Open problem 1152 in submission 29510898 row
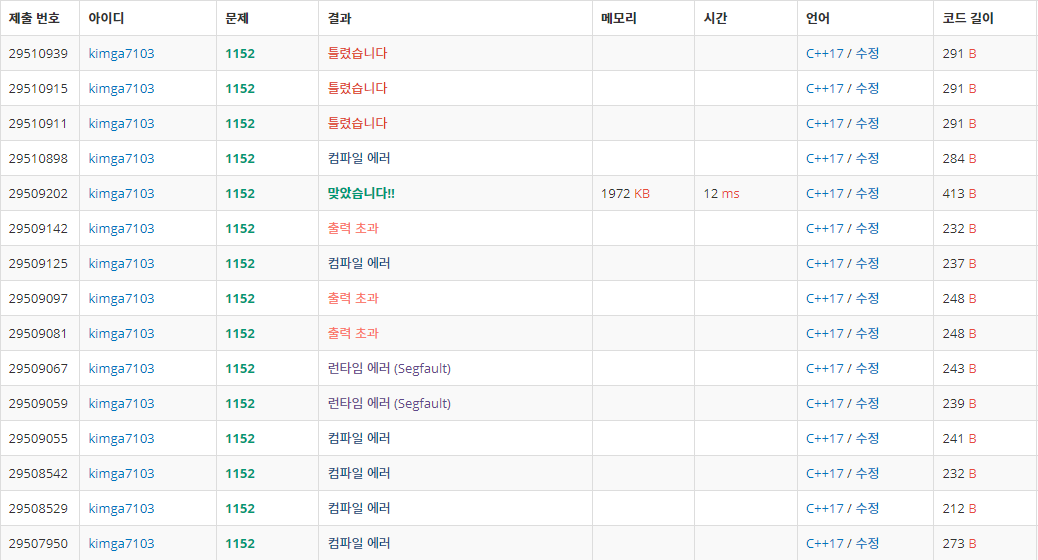This screenshot has height=560, width=1038. tap(240, 159)
